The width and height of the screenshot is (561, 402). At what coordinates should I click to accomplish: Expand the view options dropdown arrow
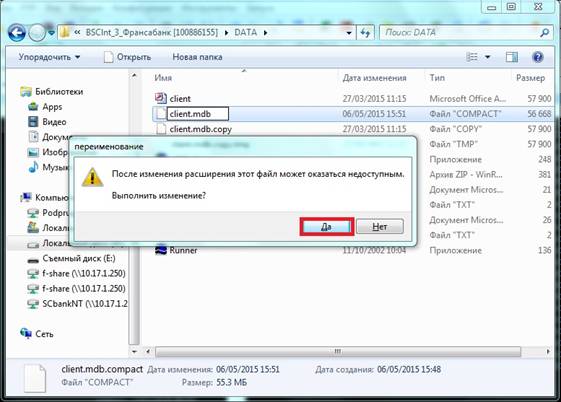point(487,57)
